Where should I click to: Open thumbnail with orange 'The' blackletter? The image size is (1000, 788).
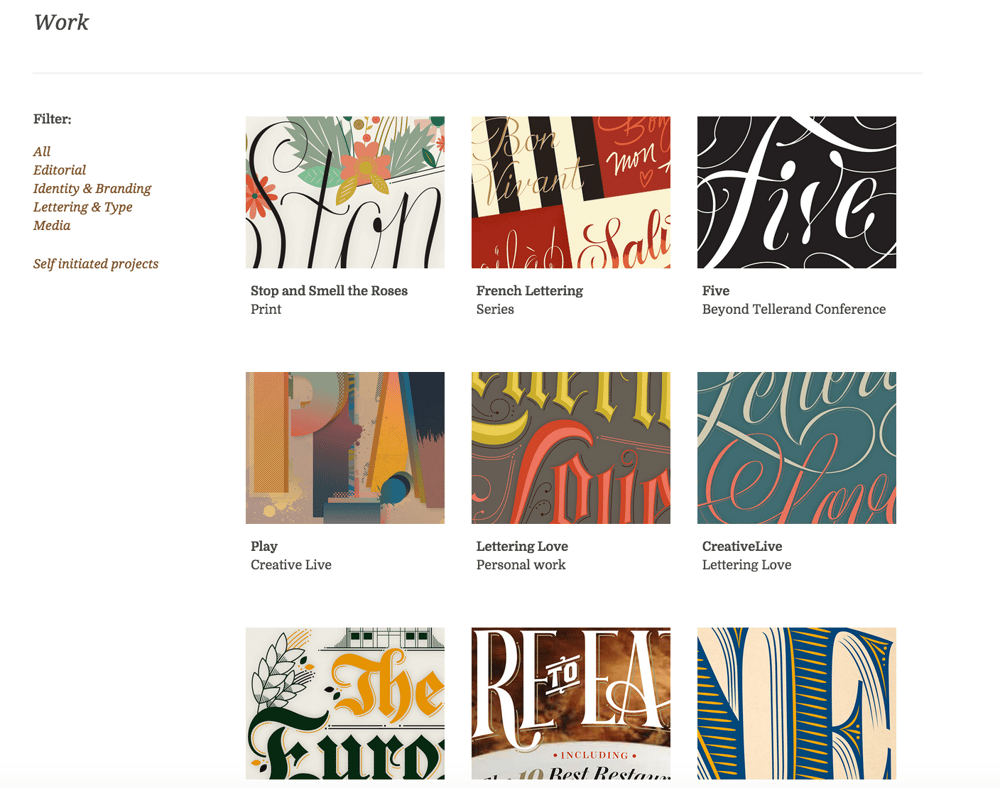click(345, 703)
